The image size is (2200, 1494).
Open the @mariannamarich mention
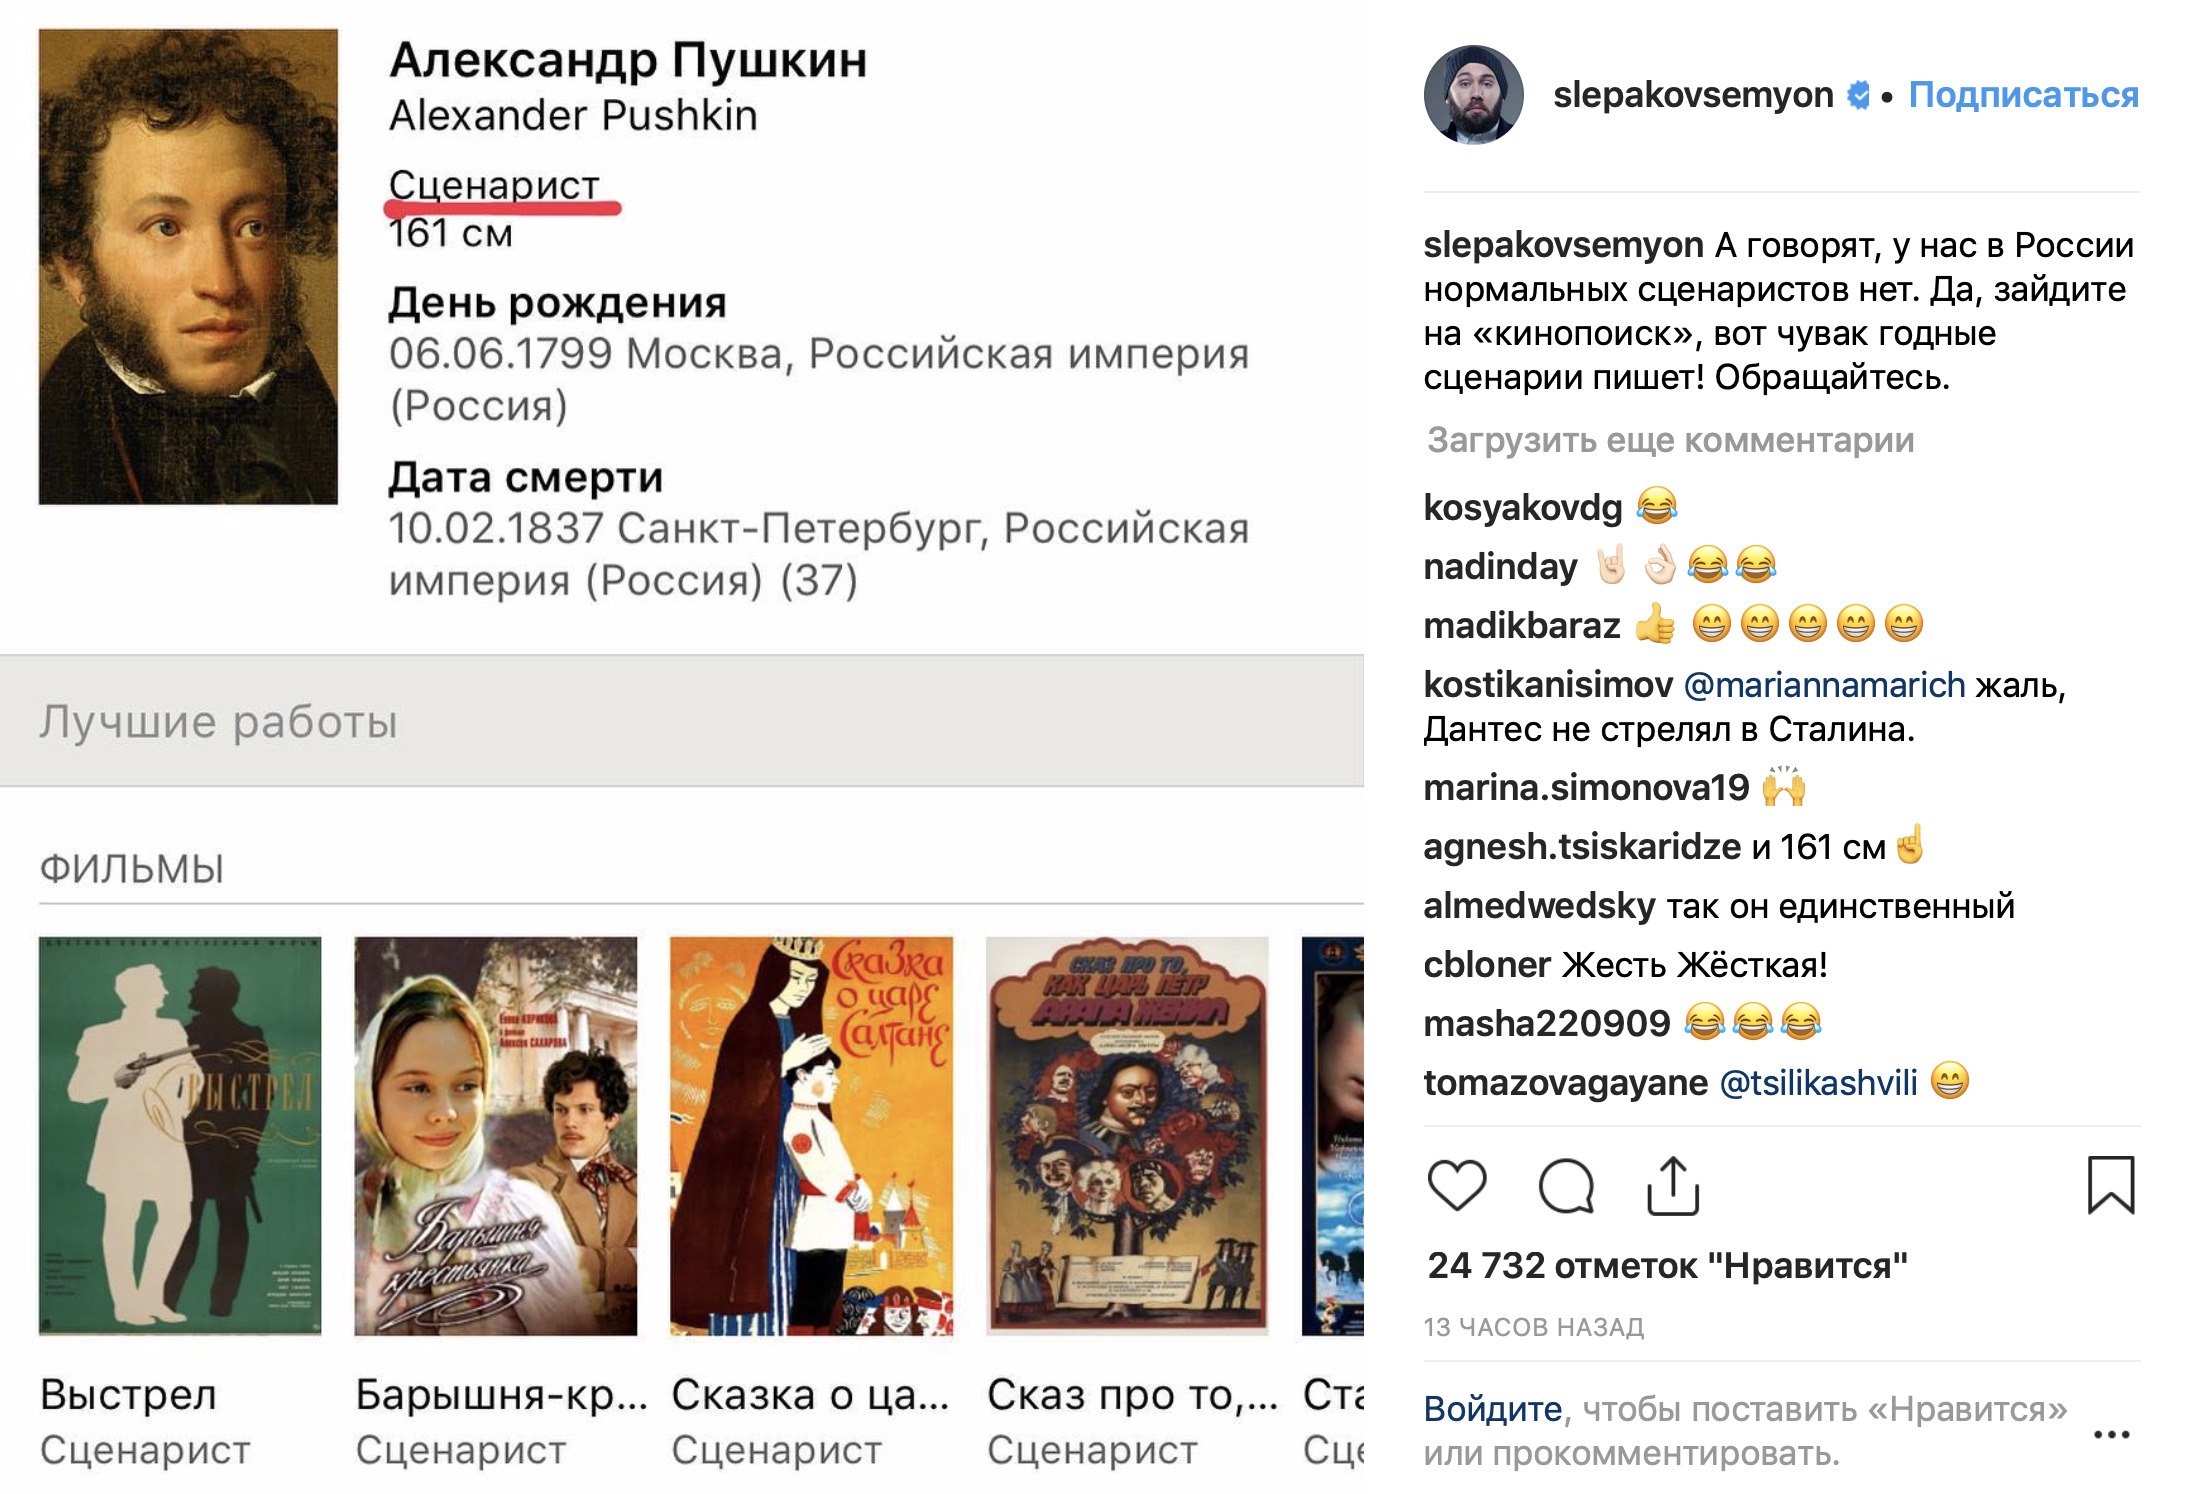click(1825, 685)
